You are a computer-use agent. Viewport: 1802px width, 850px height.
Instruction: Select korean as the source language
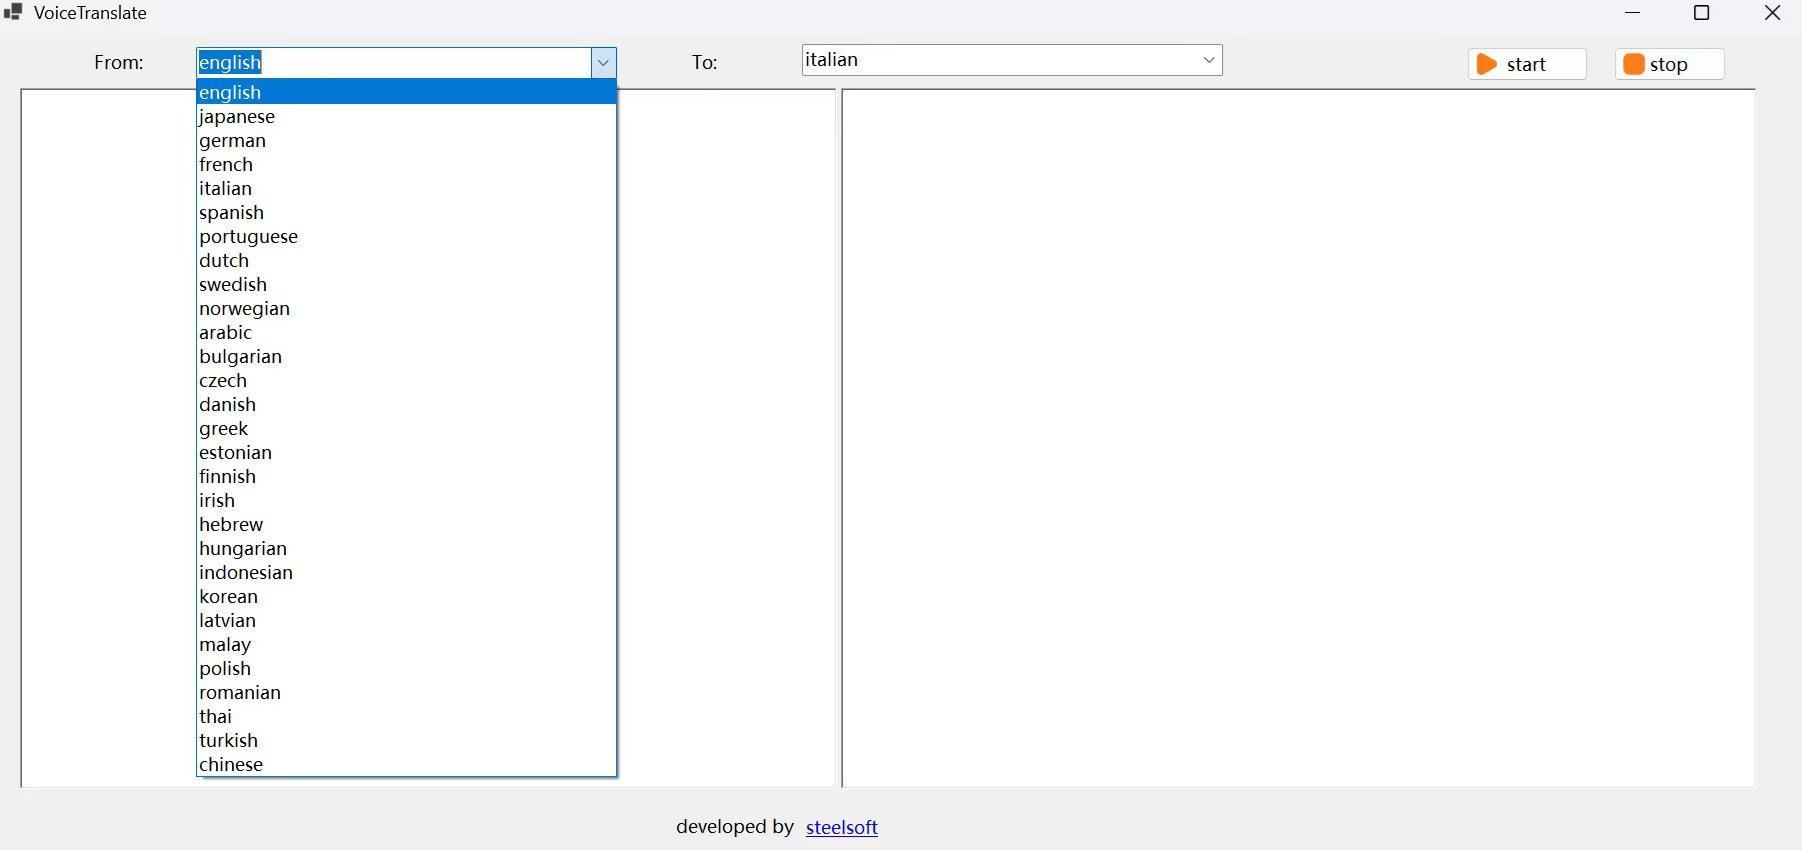(x=406, y=596)
